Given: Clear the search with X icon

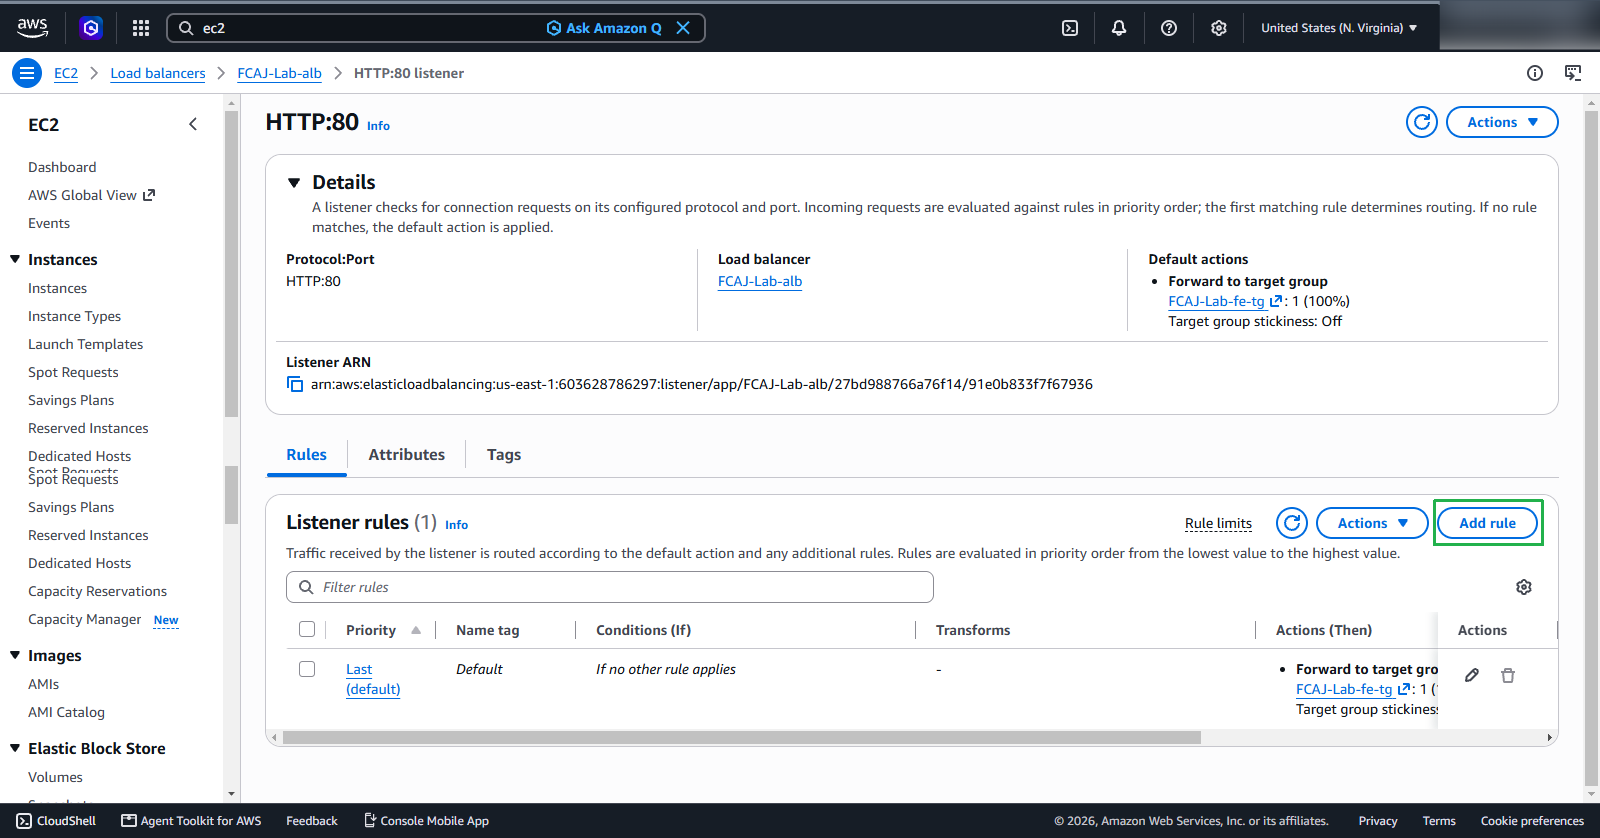Looking at the screenshot, I should point(683,28).
